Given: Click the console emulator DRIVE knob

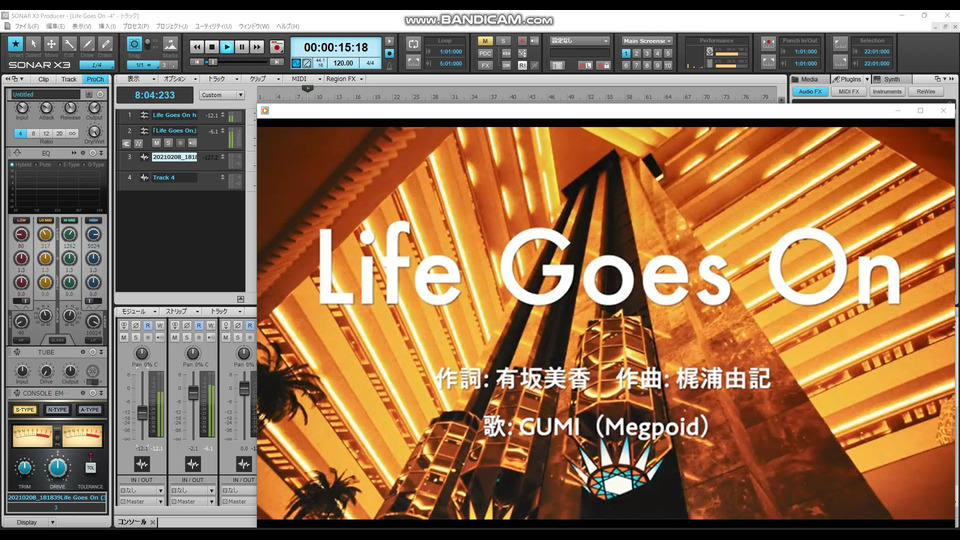Looking at the screenshot, I should [57, 468].
